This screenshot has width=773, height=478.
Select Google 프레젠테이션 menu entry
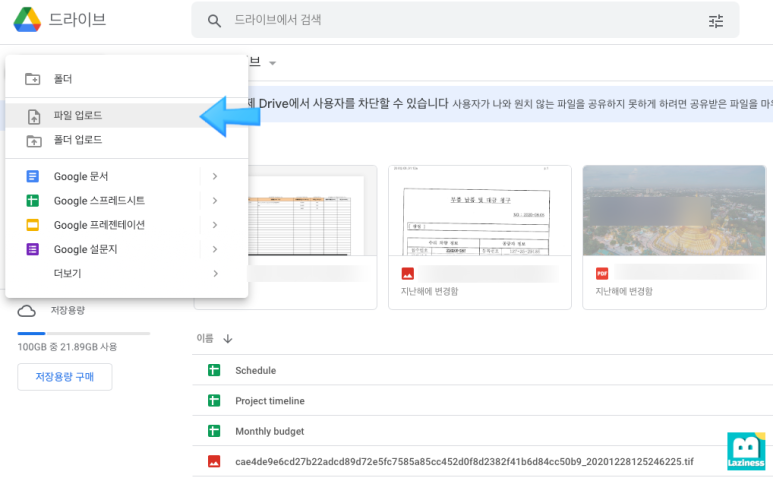pyautogui.click(x=126, y=225)
